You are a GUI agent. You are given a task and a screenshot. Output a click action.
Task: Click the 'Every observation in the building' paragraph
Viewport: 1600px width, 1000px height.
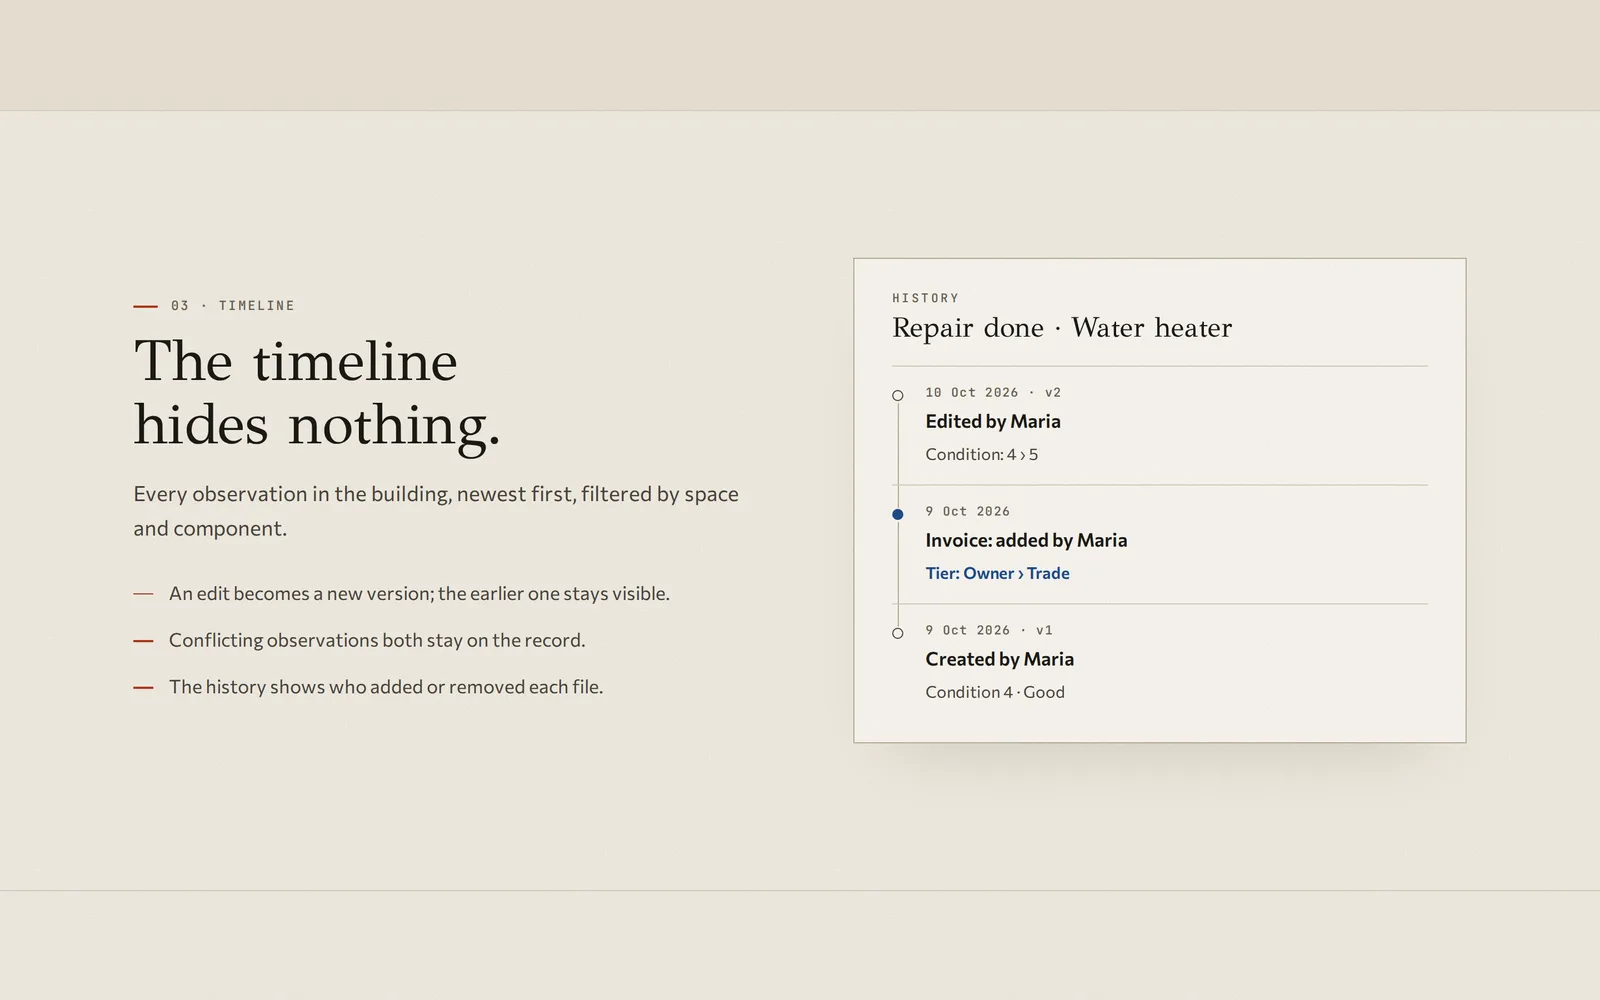click(436, 511)
